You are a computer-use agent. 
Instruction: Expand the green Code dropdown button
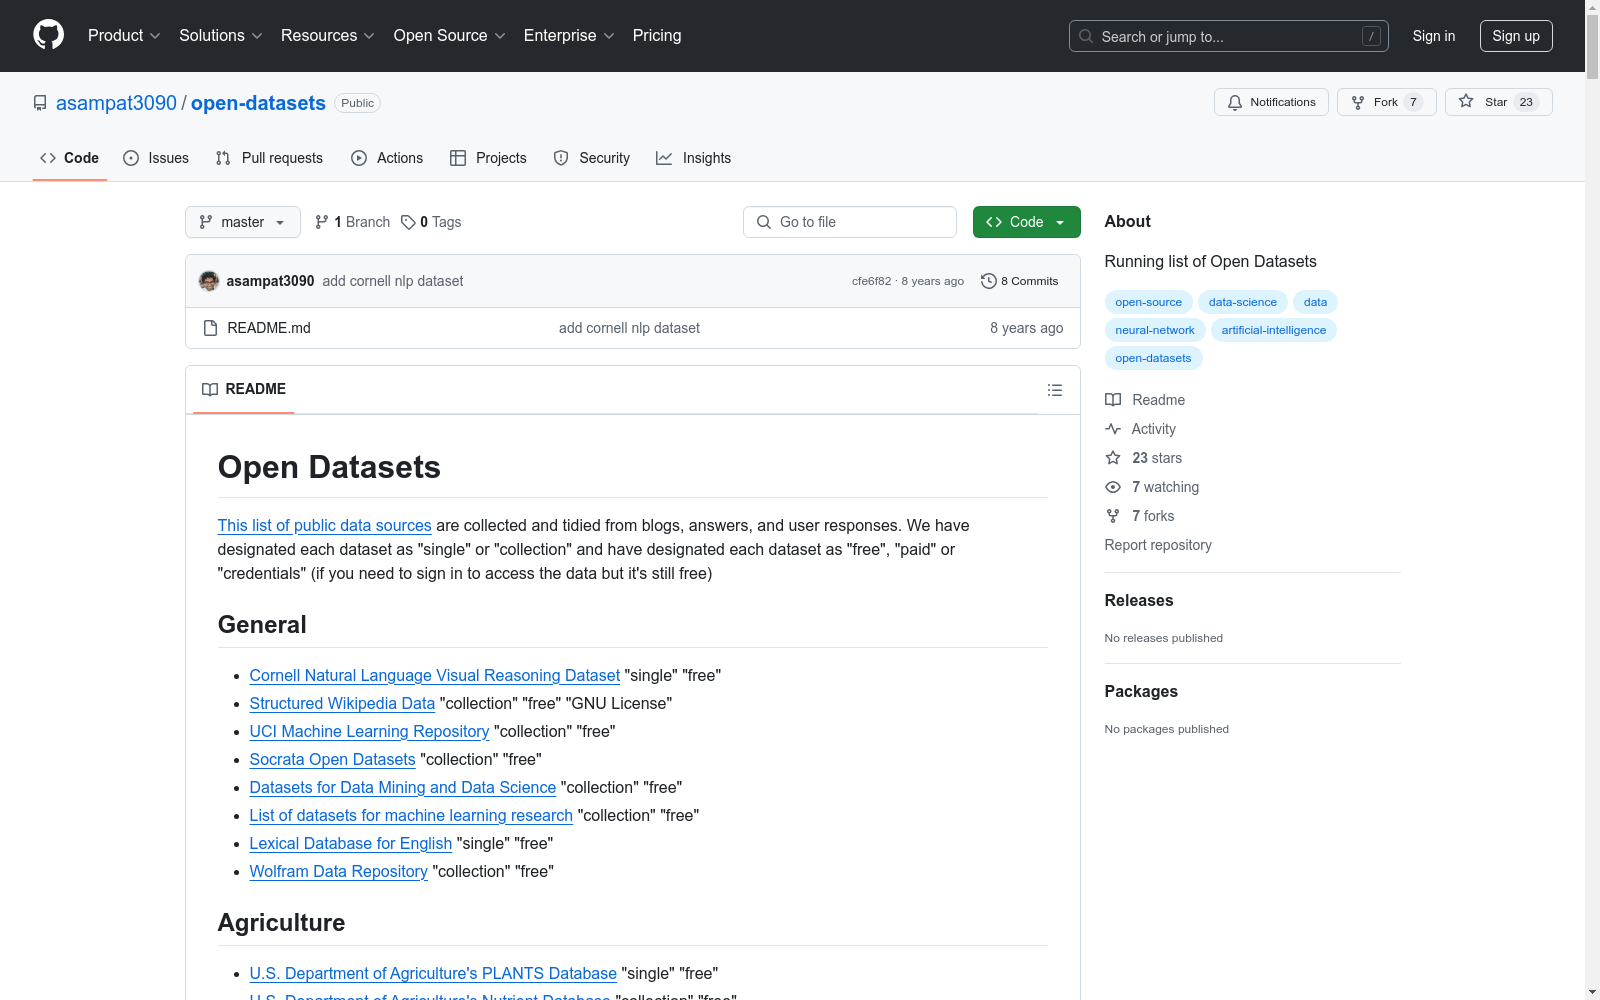pos(1026,222)
